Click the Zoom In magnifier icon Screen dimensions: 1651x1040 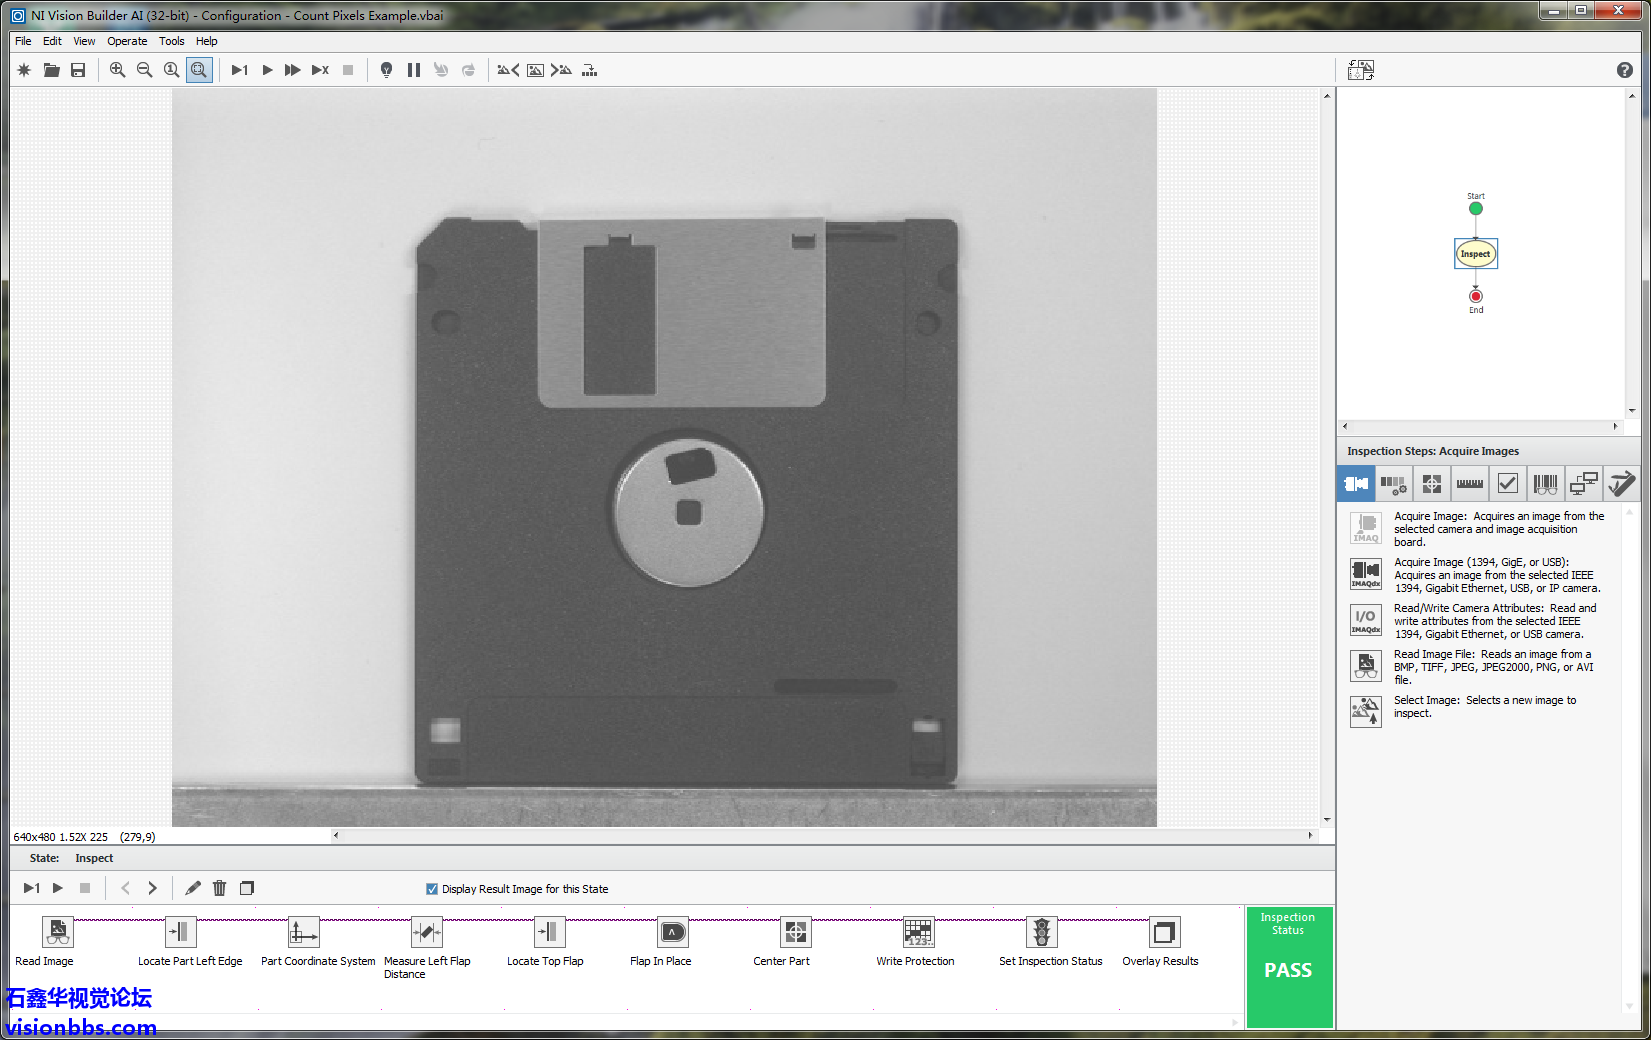click(117, 70)
